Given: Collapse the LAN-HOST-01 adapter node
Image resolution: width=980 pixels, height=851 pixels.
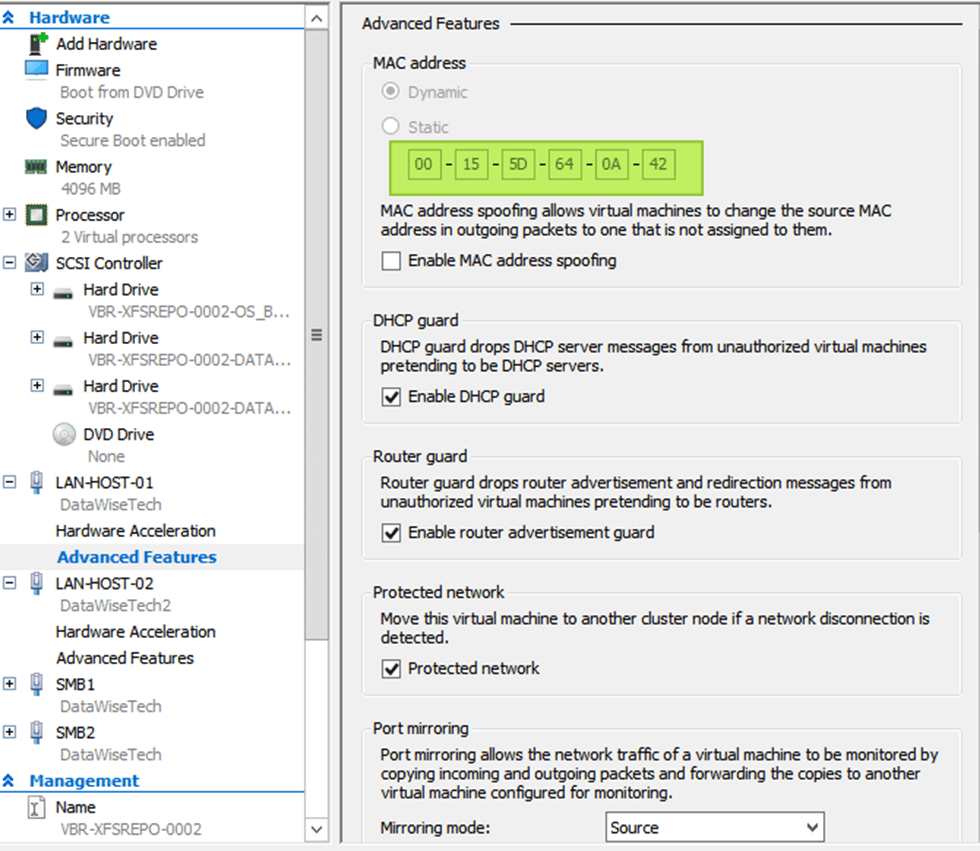Looking at the screenshot, I should (9, 482).
